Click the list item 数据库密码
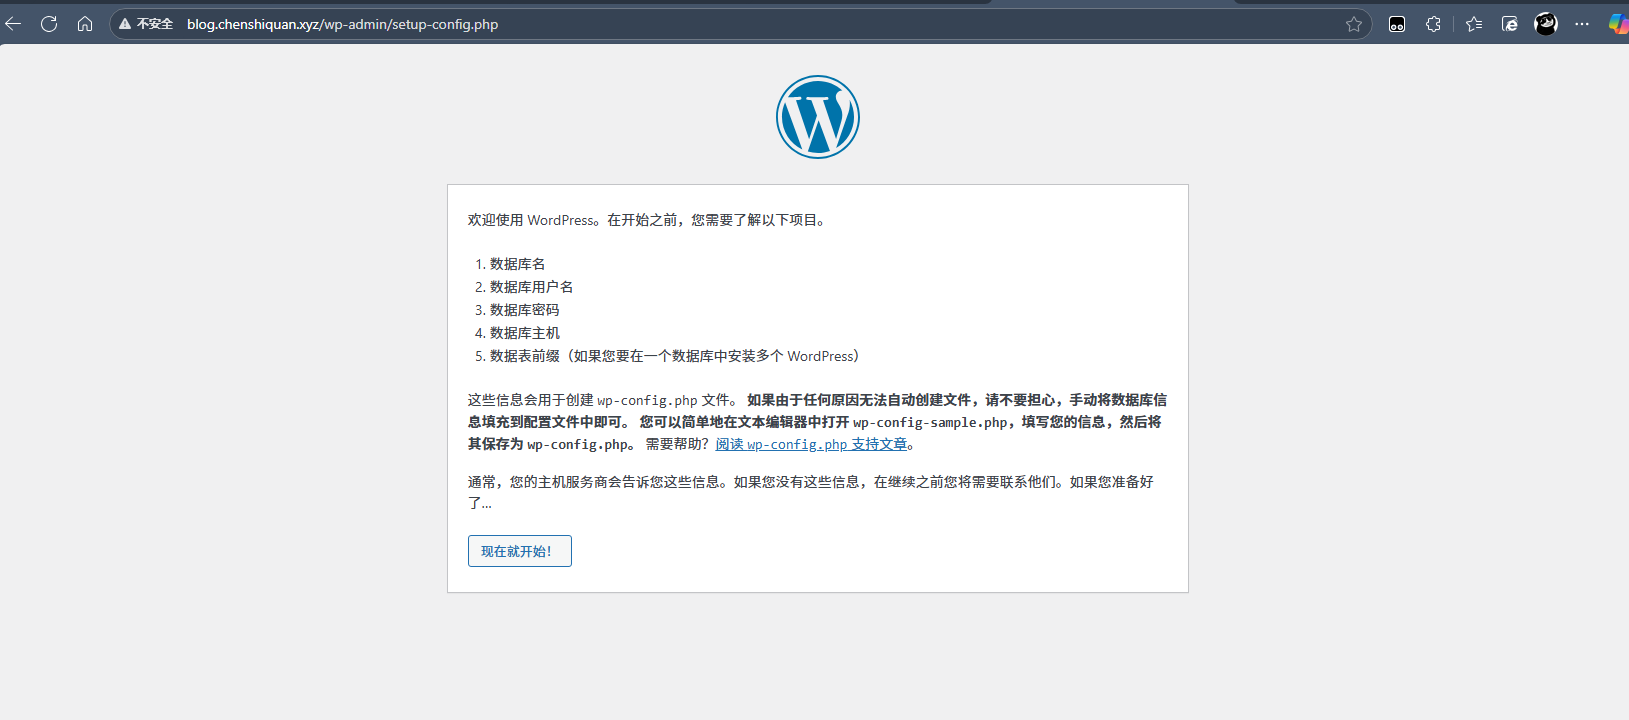Viewport: 1629px width, 720px height. click(x=524, y=310)
